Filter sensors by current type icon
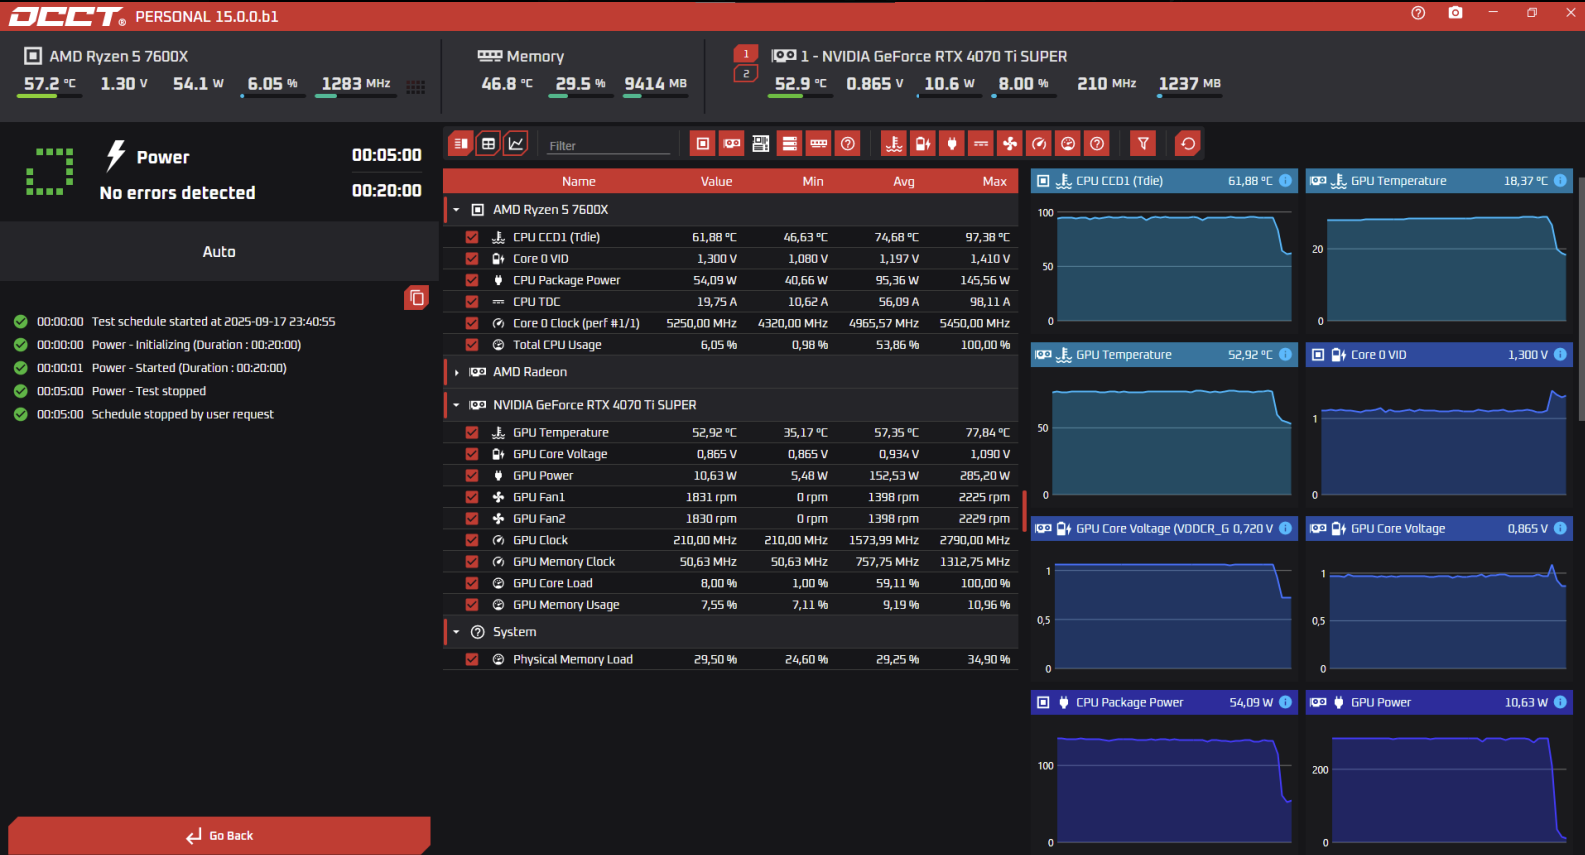Screen dimensions: 1585x855 coord(981,144)
